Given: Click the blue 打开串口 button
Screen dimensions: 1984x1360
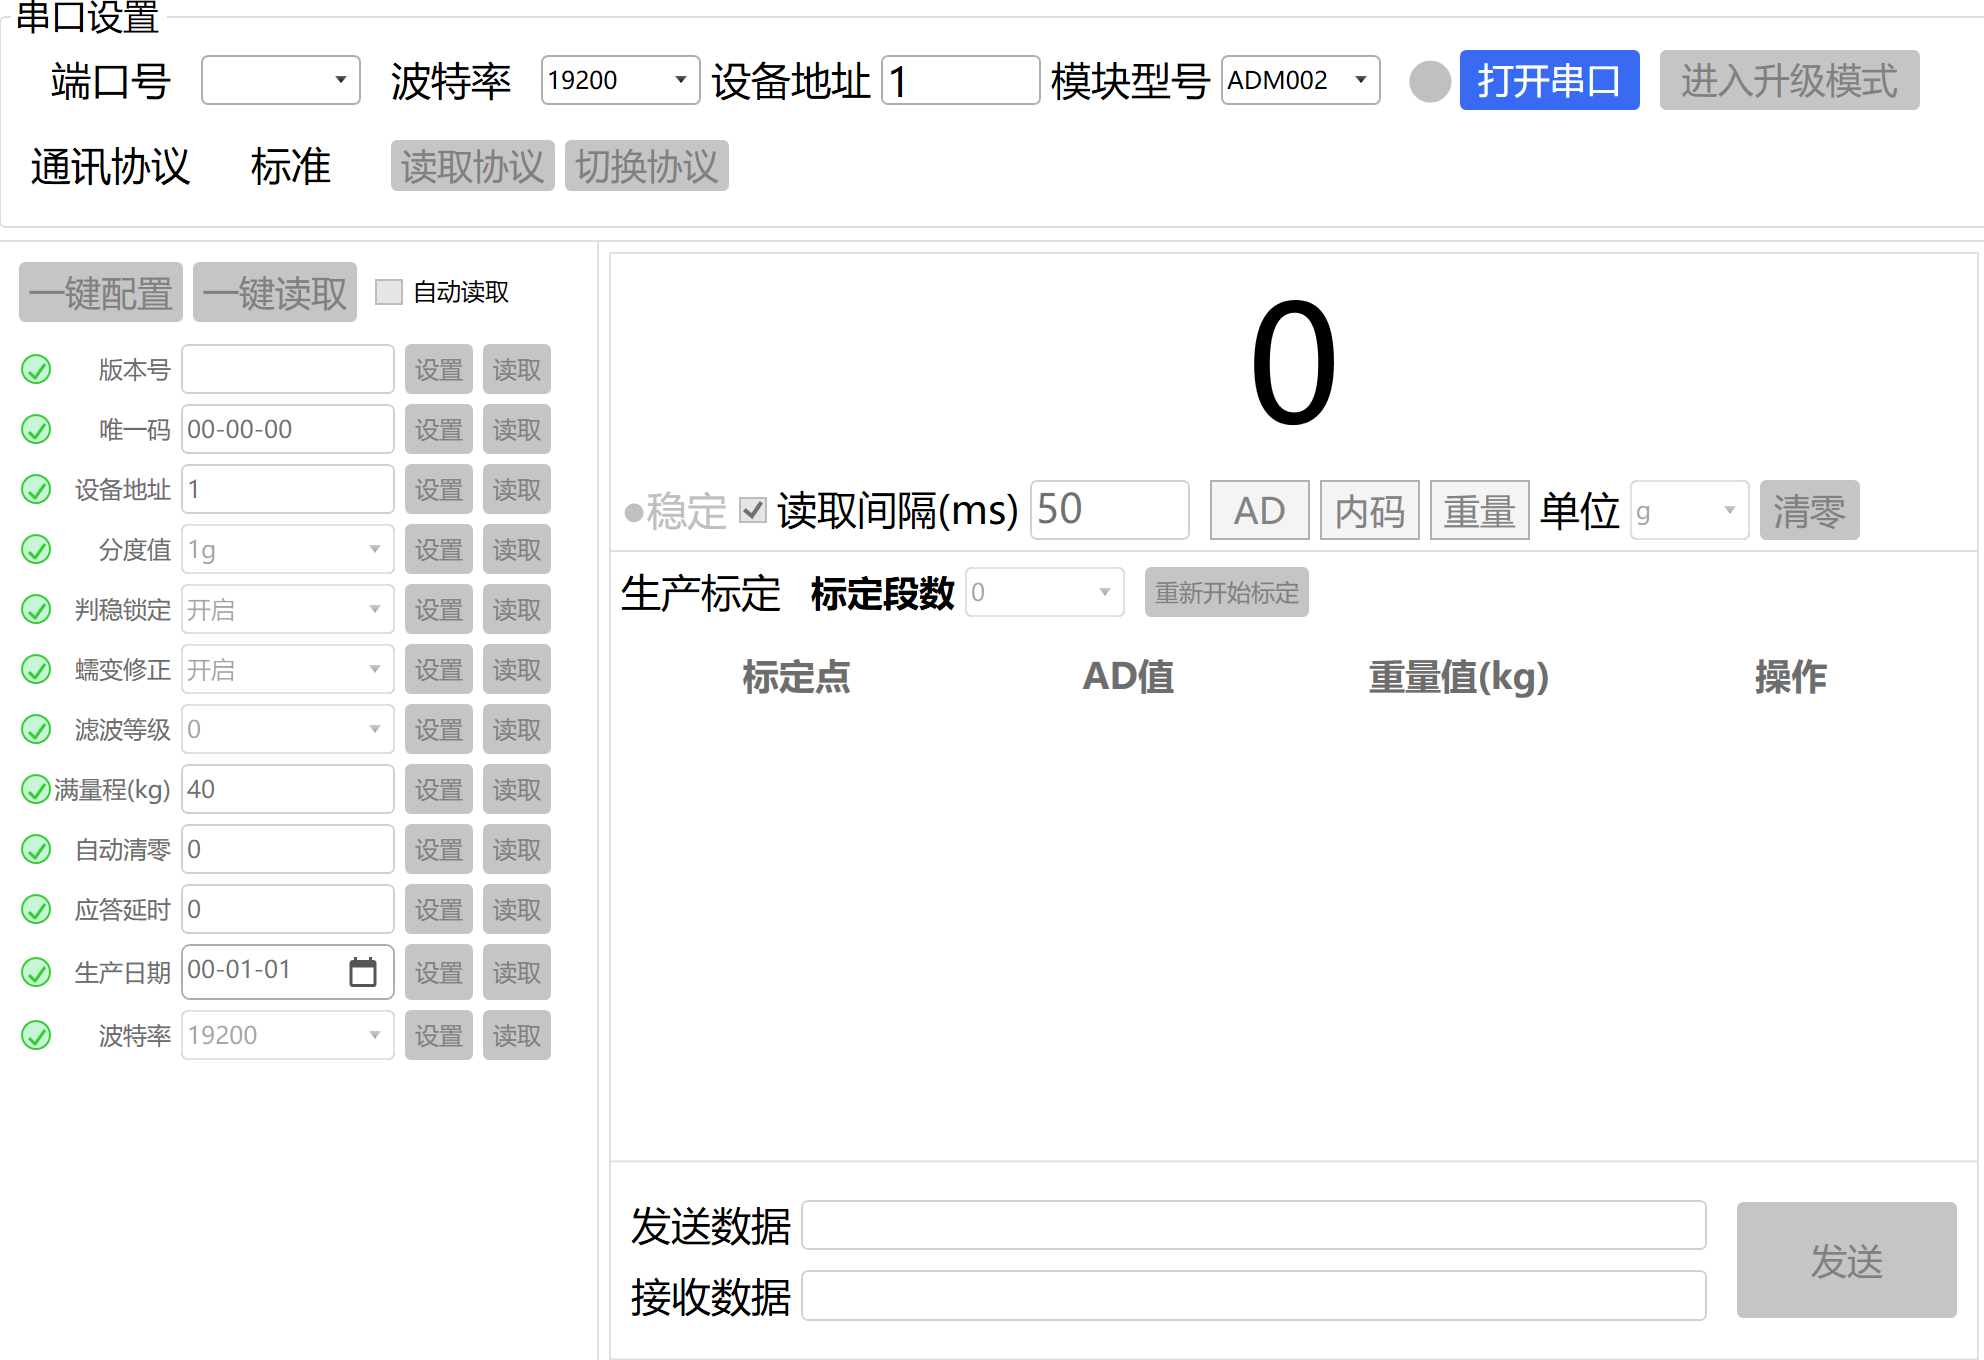Looking at the screenshot, I should tap(1548, 80).
